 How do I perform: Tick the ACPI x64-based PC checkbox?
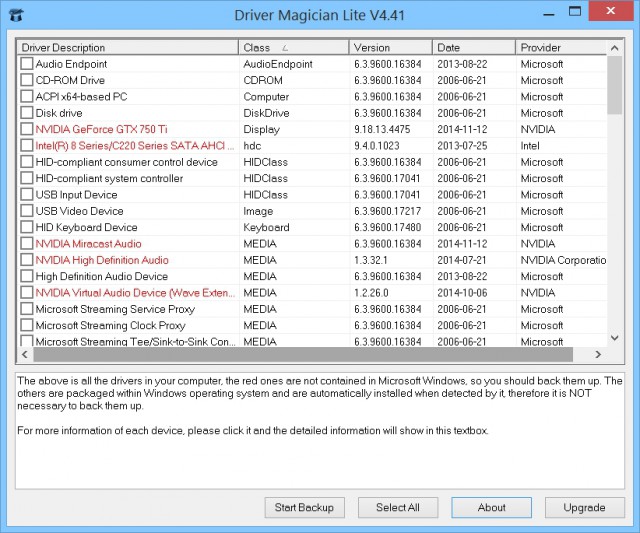[x=27, y=97]
